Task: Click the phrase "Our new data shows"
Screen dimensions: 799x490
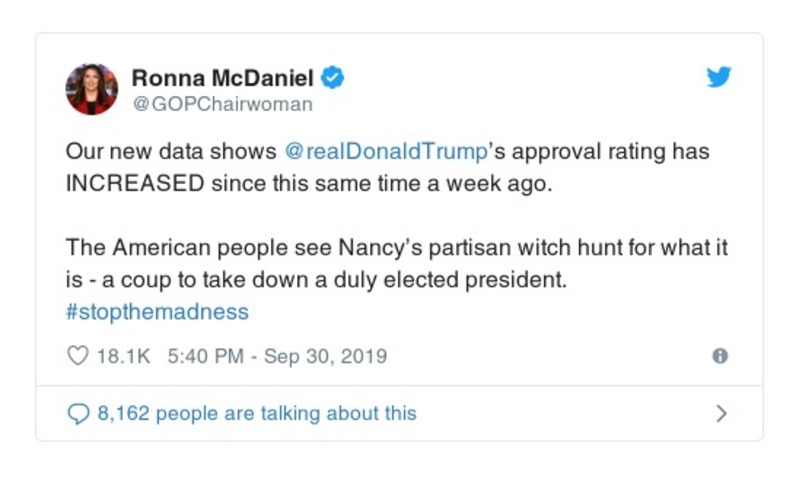Action: 170,153
